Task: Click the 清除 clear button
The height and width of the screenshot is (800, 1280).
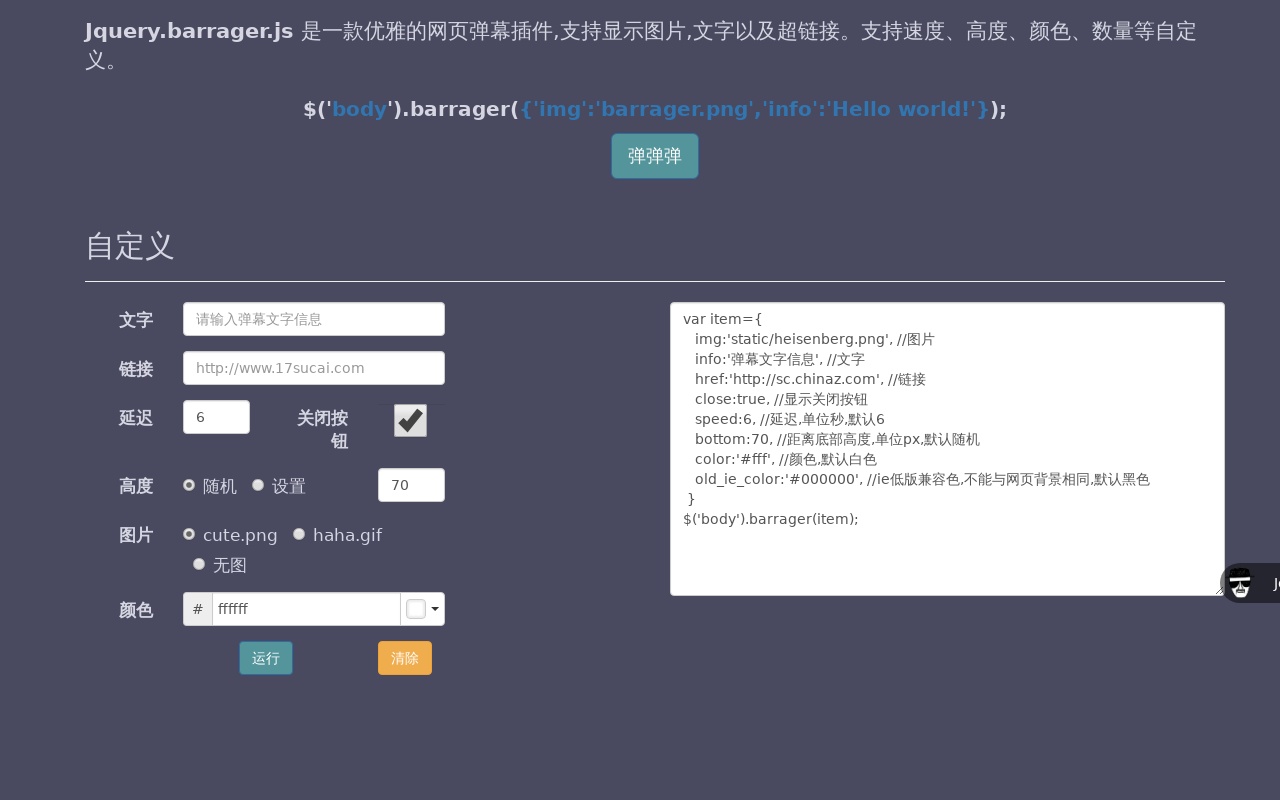Action: pos(405,658)
